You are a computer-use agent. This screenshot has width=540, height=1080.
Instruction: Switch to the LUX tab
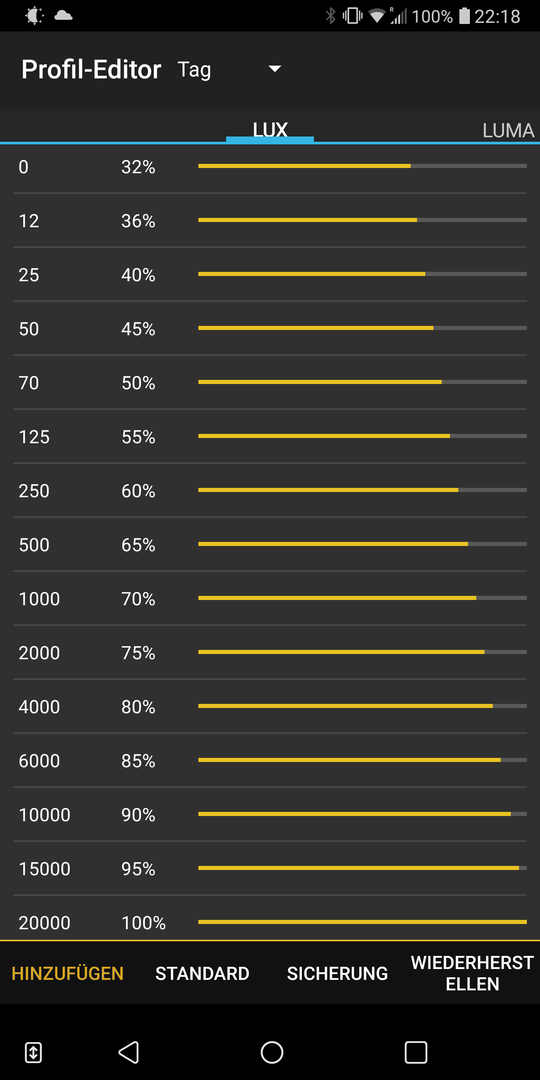(270, 129)
